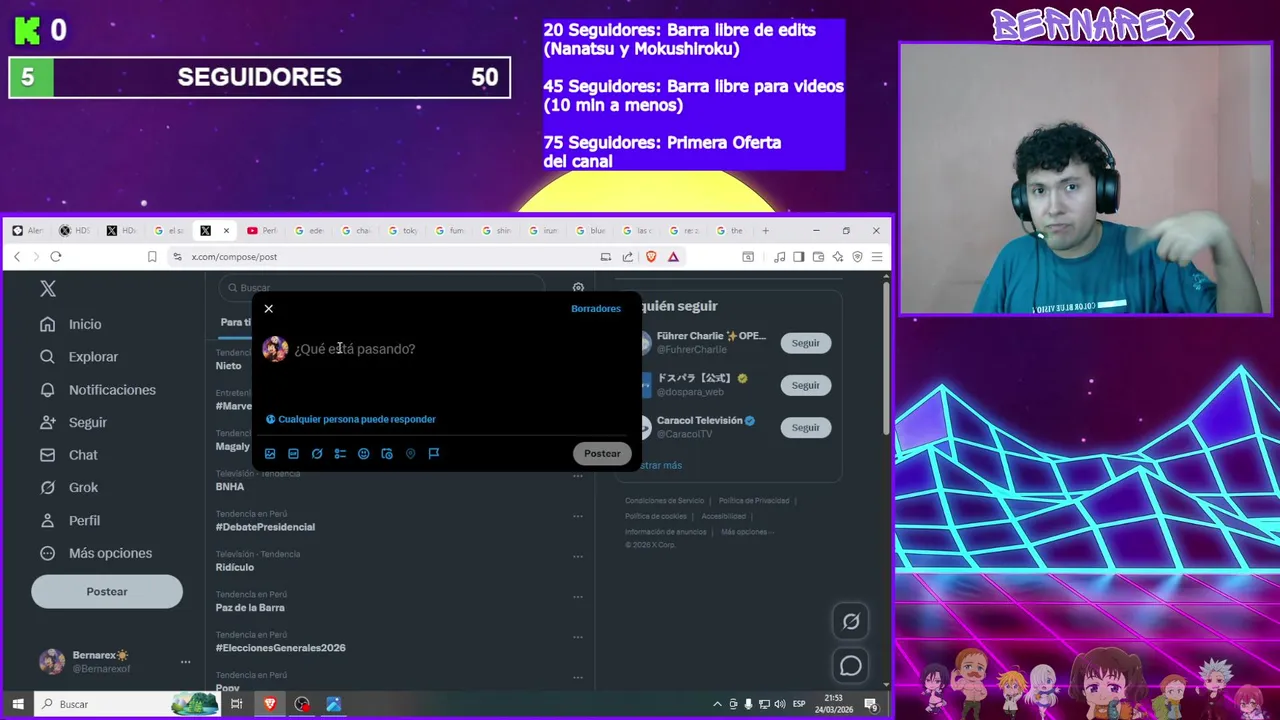Tag a location on the post

[x=410, y=454]
